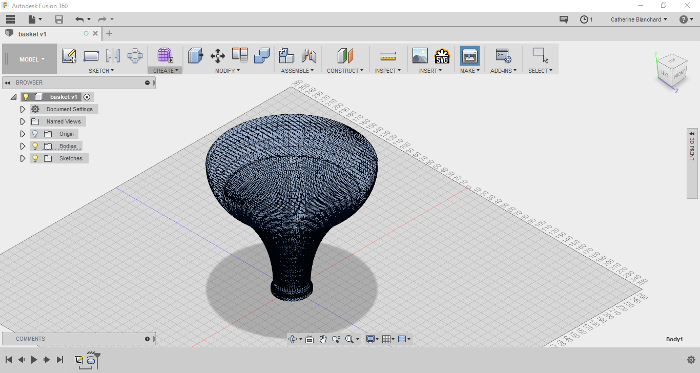Click the Create Form purple grid icon

pyautogui.click(x=165, y=56)
